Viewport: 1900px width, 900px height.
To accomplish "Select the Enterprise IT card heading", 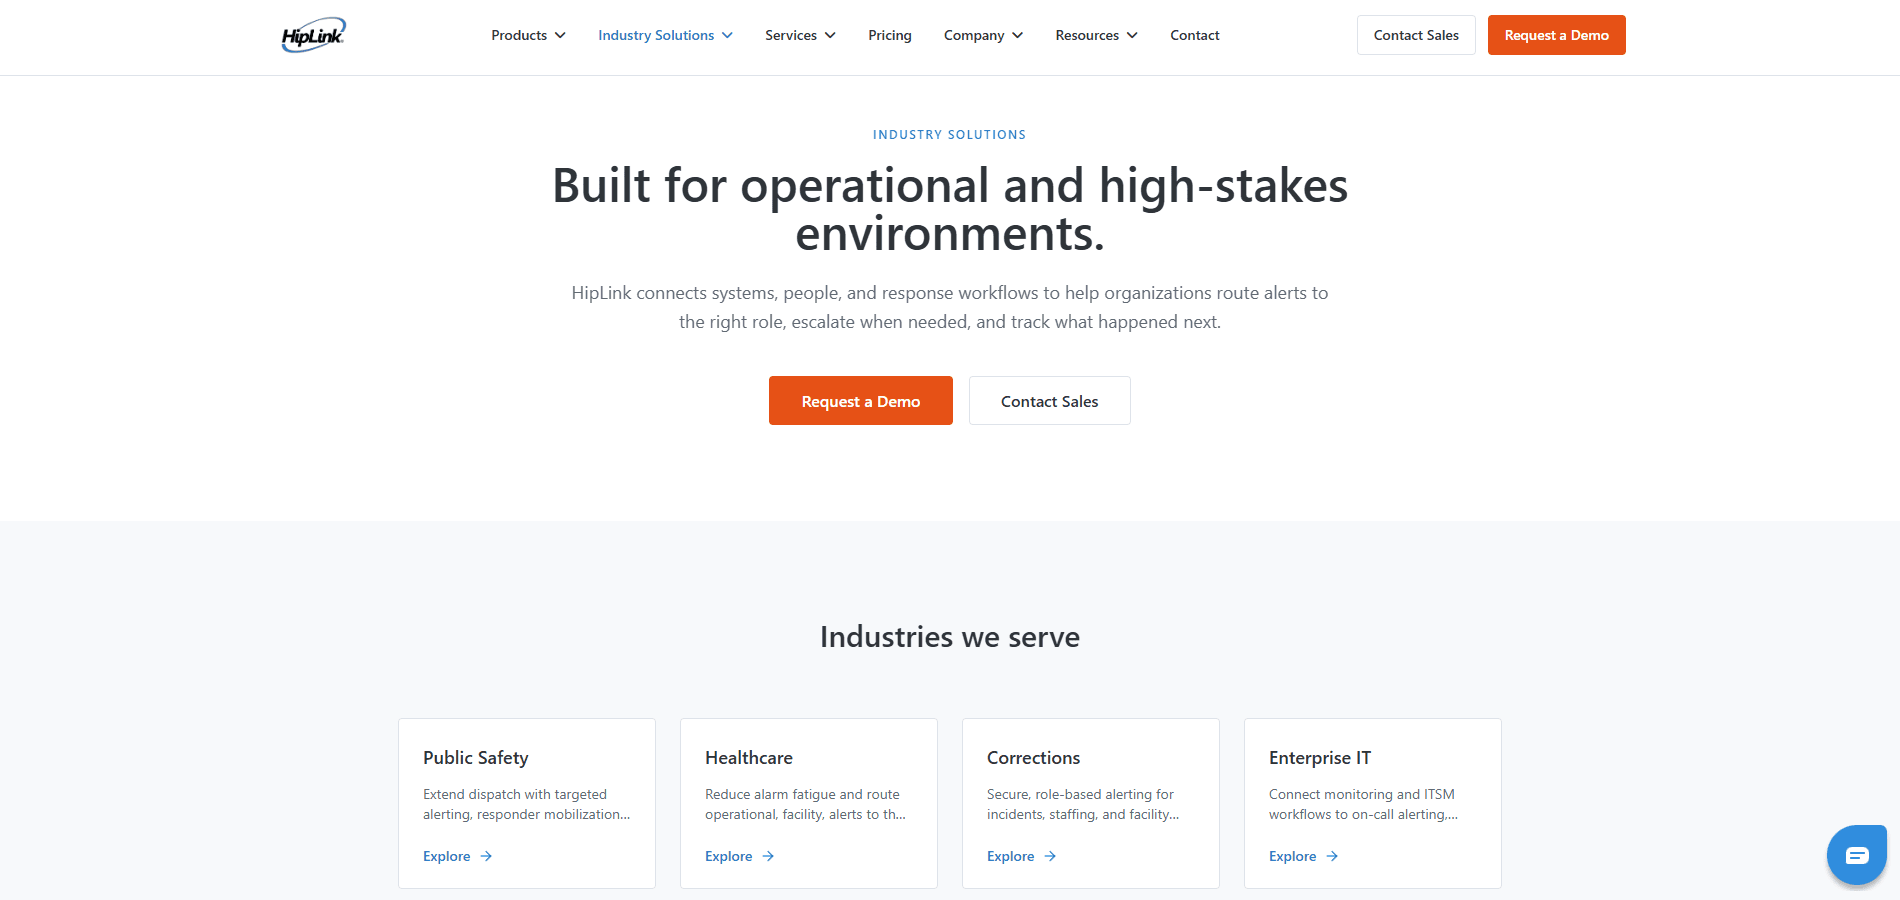I will click(1320, 758).
